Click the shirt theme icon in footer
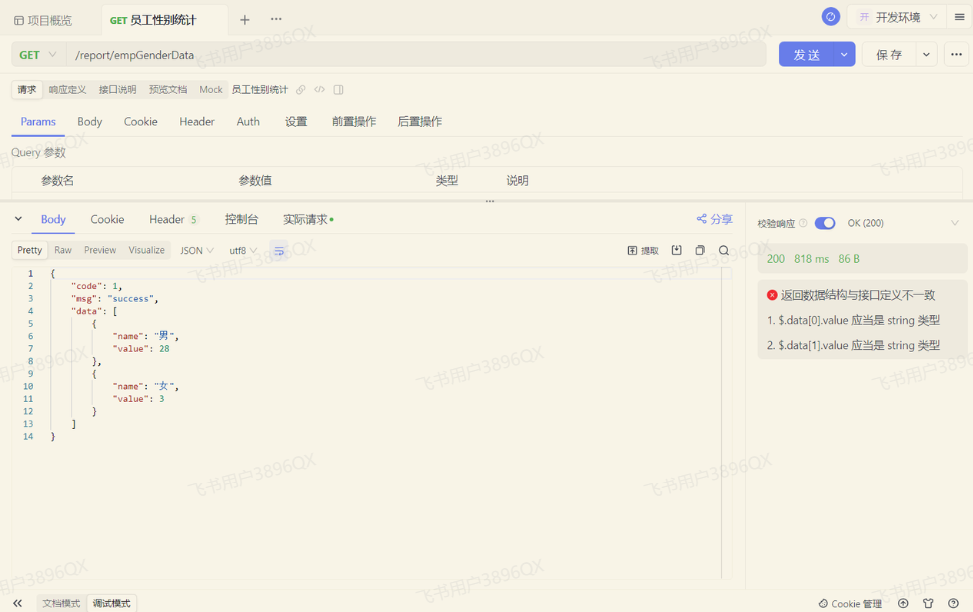The image size is (973, 612). 928,603
